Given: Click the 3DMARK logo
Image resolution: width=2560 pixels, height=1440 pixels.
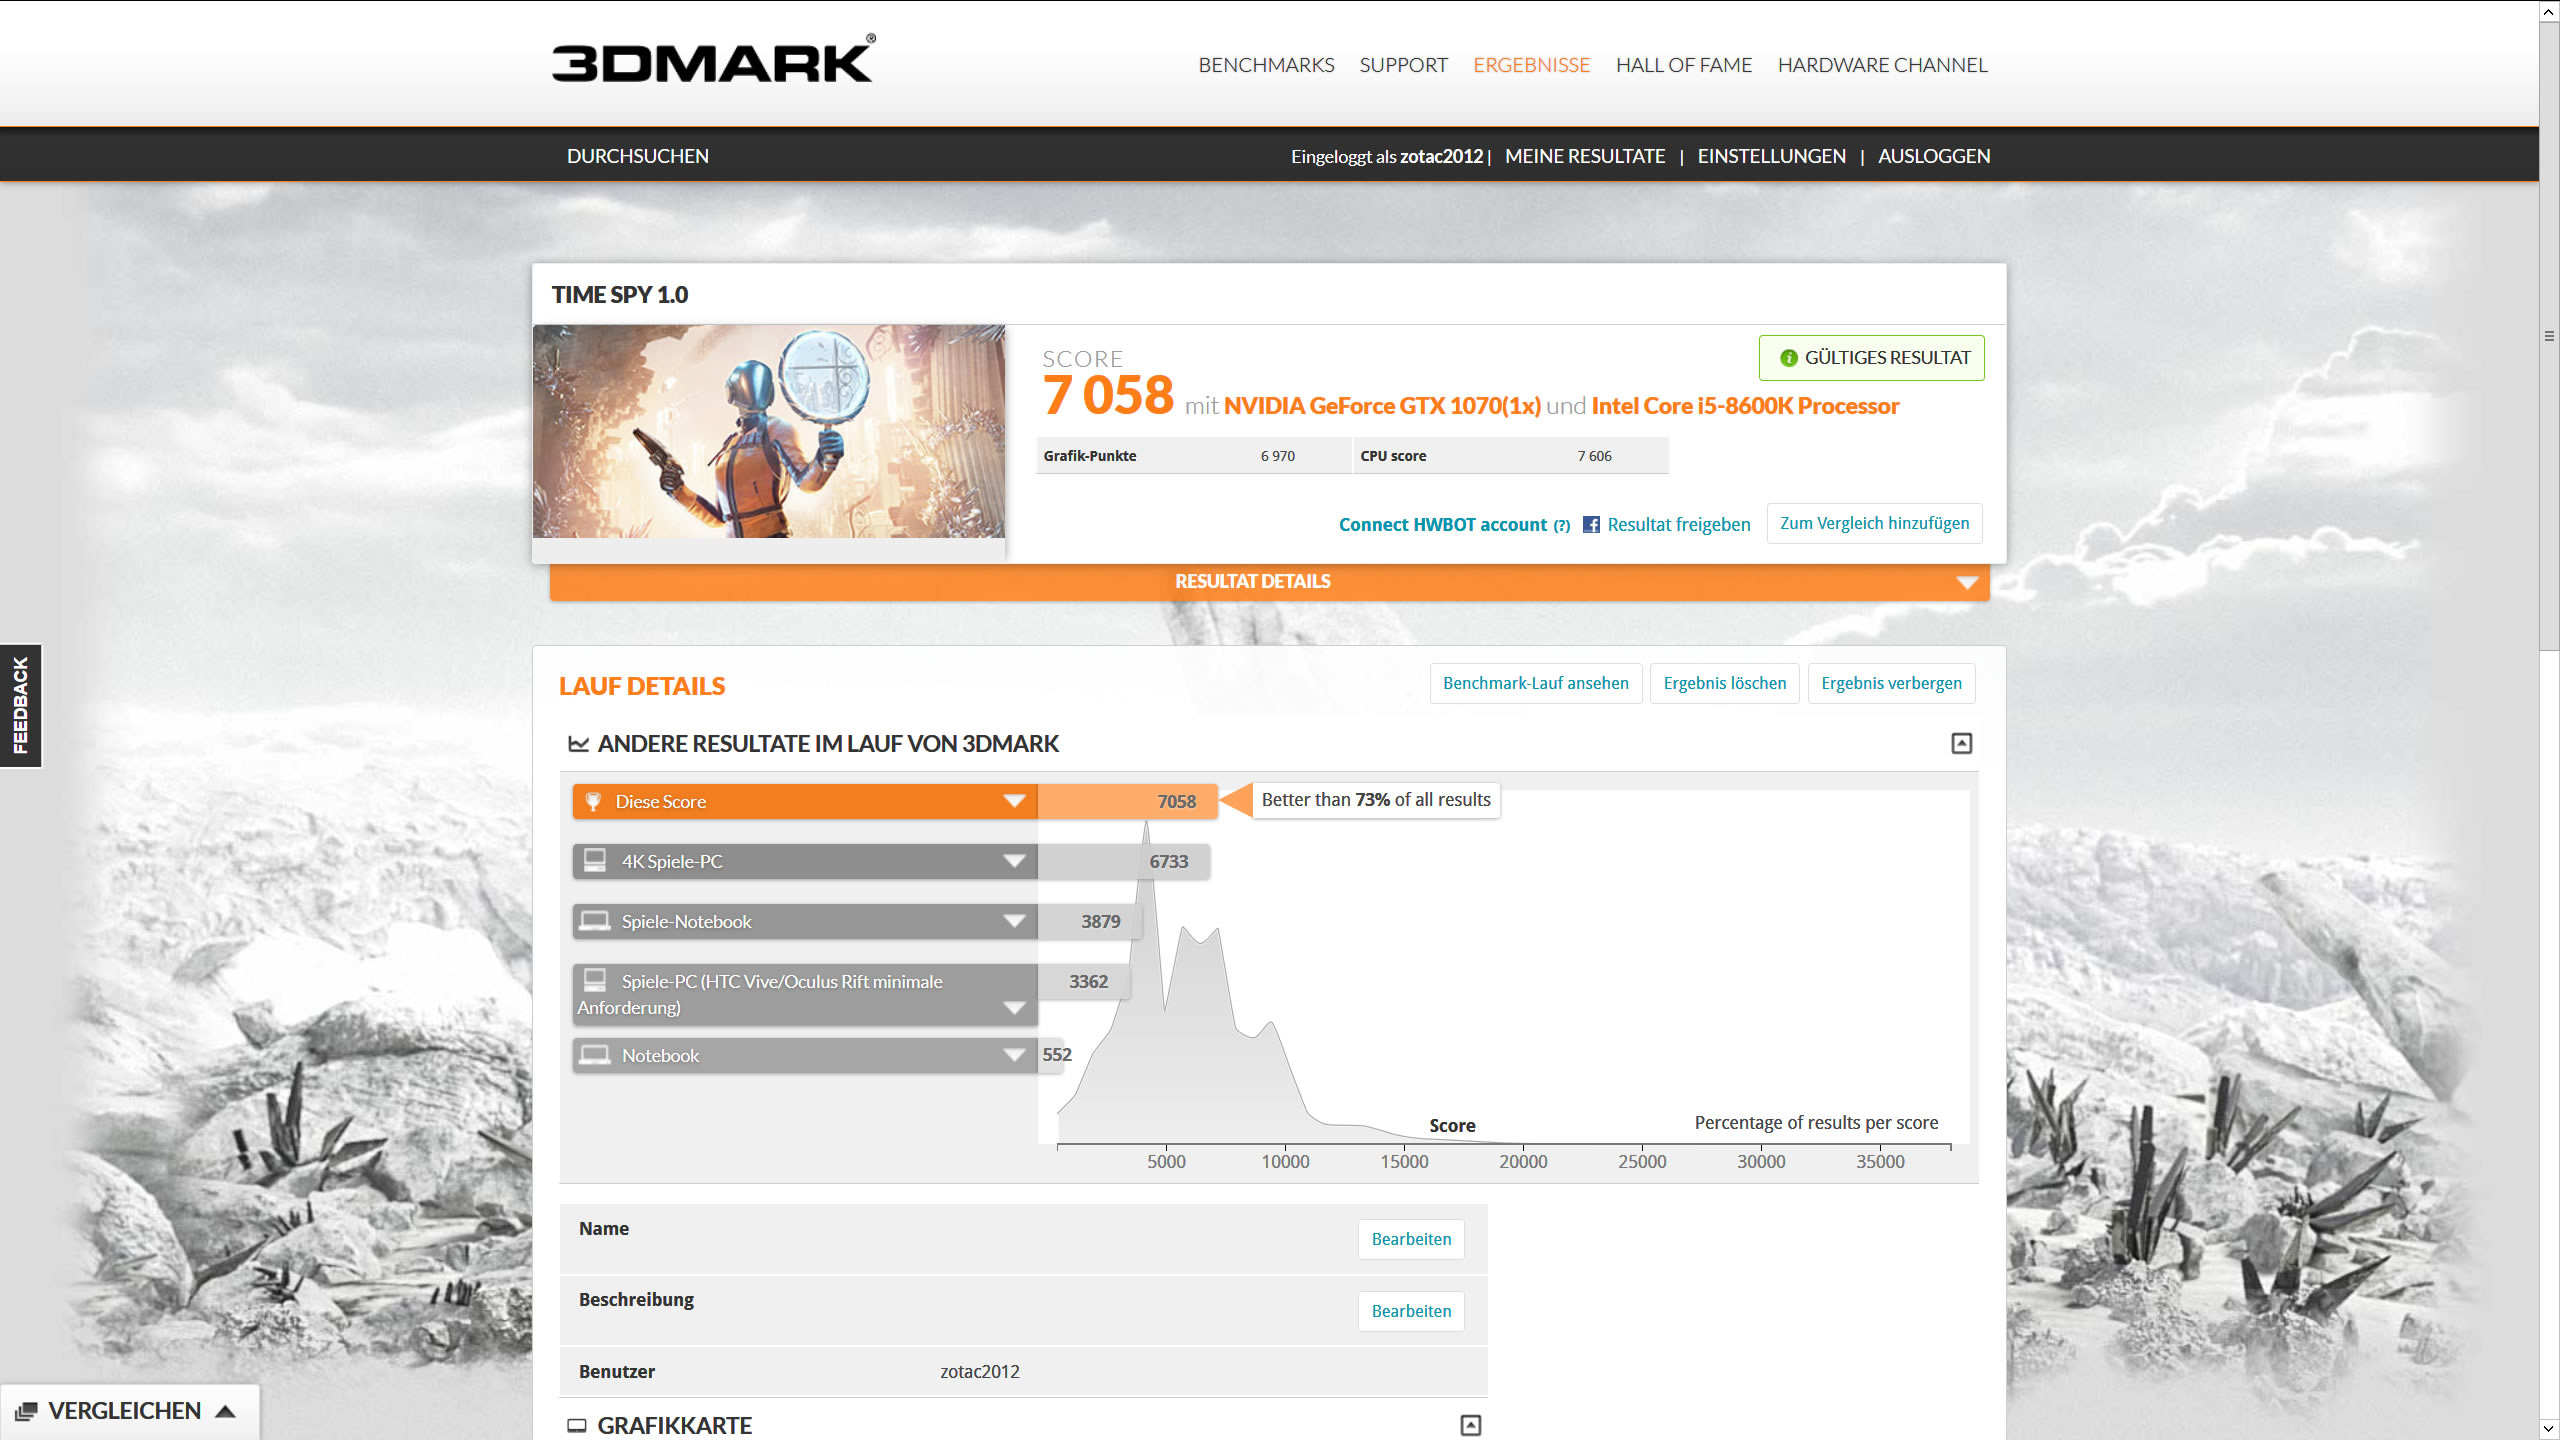Looking at the screenshot, I should pyautogui.click(x=713, y=59).
